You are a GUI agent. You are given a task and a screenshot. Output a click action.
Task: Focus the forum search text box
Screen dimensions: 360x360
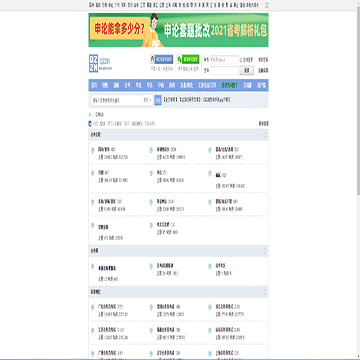click(116, 100)
